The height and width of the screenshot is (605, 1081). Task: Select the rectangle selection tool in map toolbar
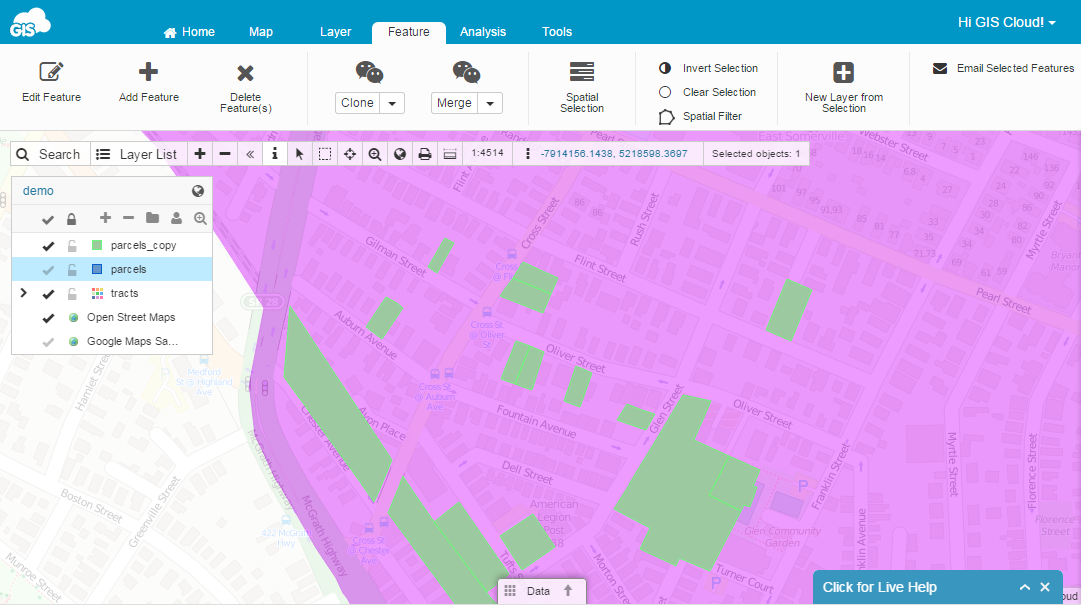click(x=325, y=154)
